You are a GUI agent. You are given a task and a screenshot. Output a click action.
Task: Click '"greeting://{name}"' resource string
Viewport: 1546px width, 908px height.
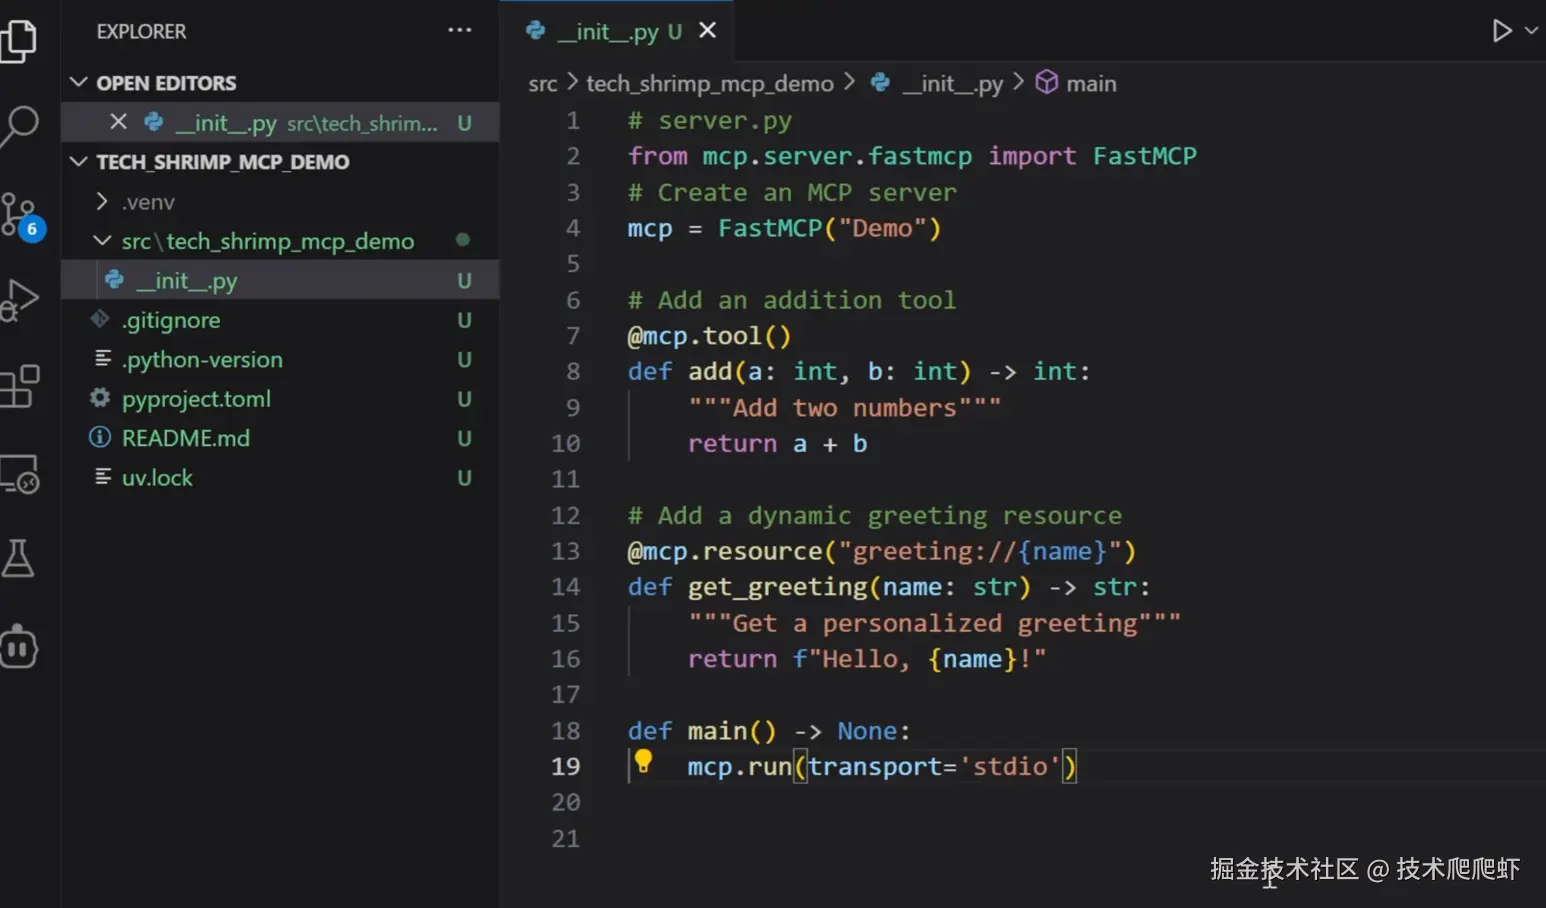[x=980, y=551]
